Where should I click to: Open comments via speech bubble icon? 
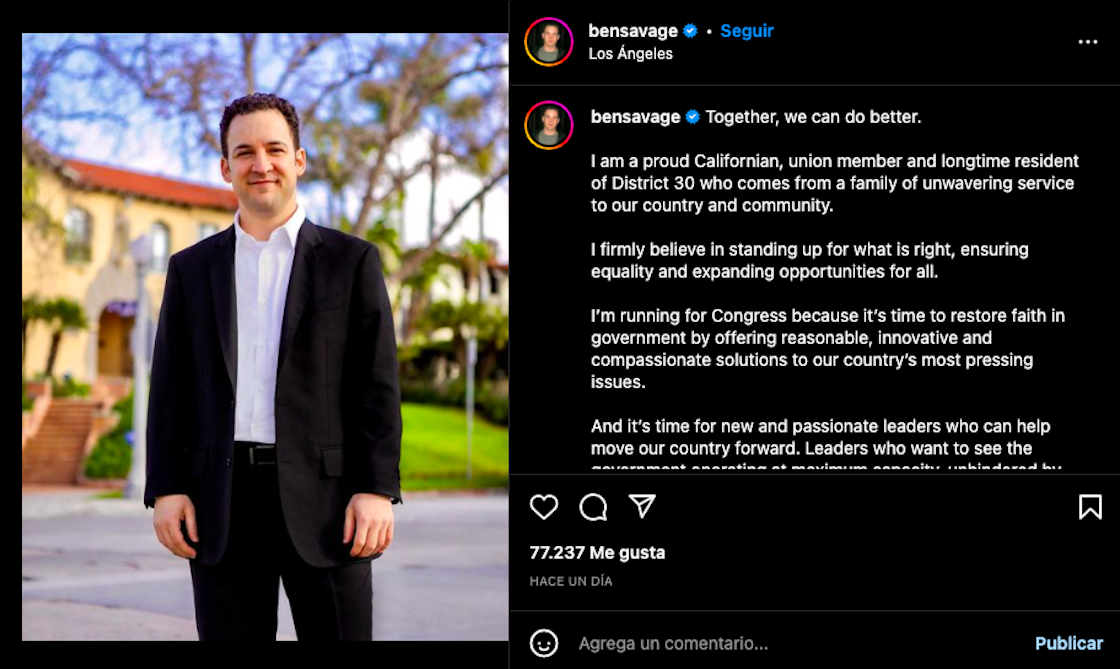pos(593,507)
